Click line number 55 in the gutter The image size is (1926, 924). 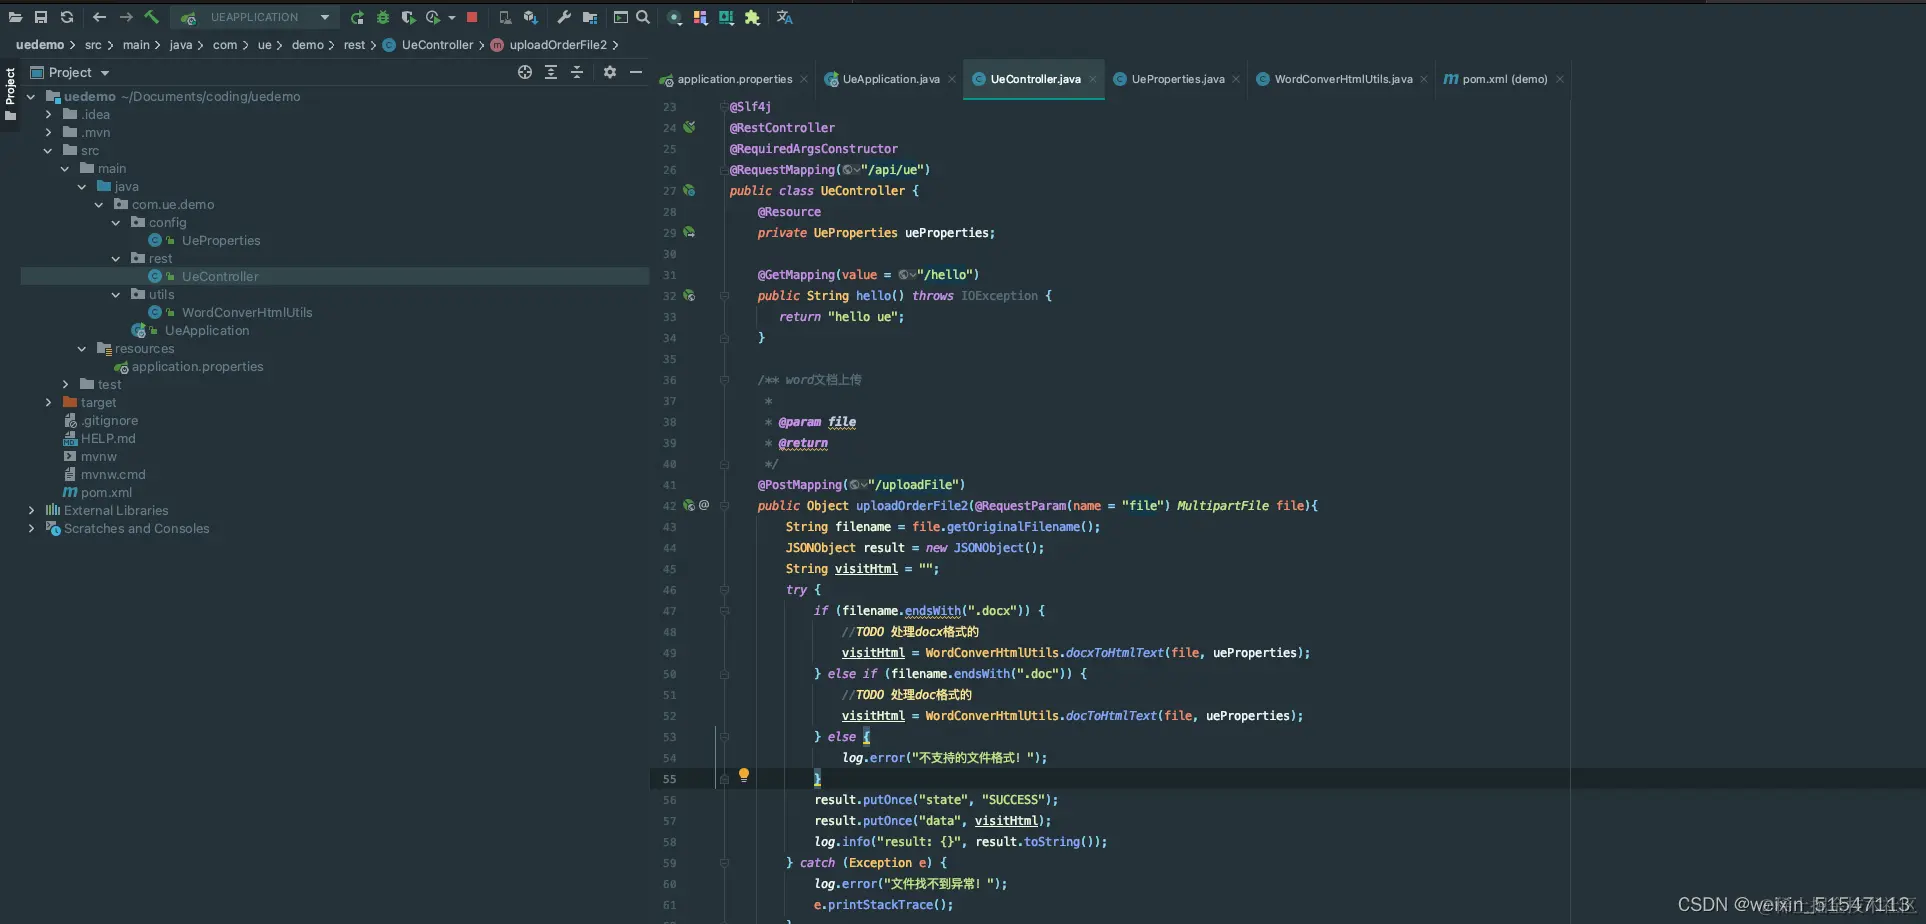[x=669, y=779]
